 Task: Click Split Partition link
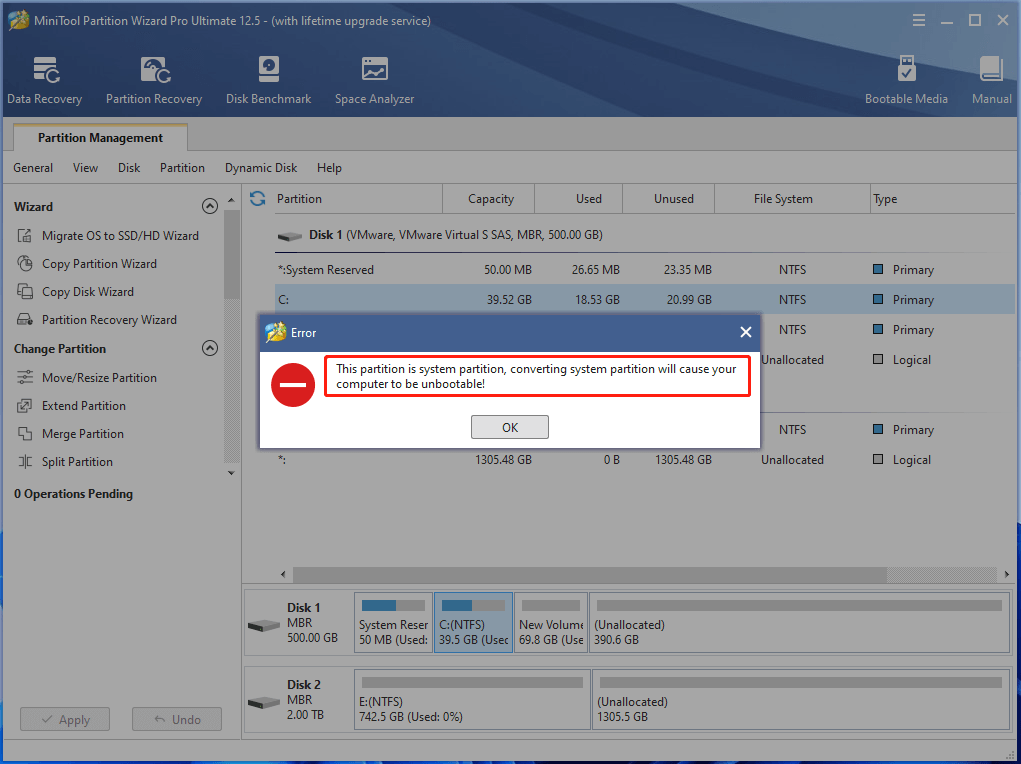[x=77, y=462]
